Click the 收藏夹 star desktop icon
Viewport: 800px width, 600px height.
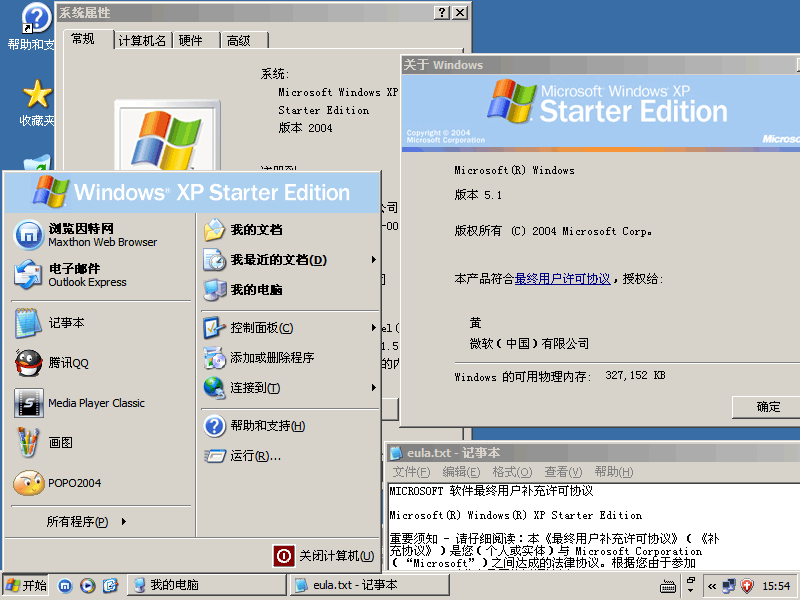(x=37, y=104)
